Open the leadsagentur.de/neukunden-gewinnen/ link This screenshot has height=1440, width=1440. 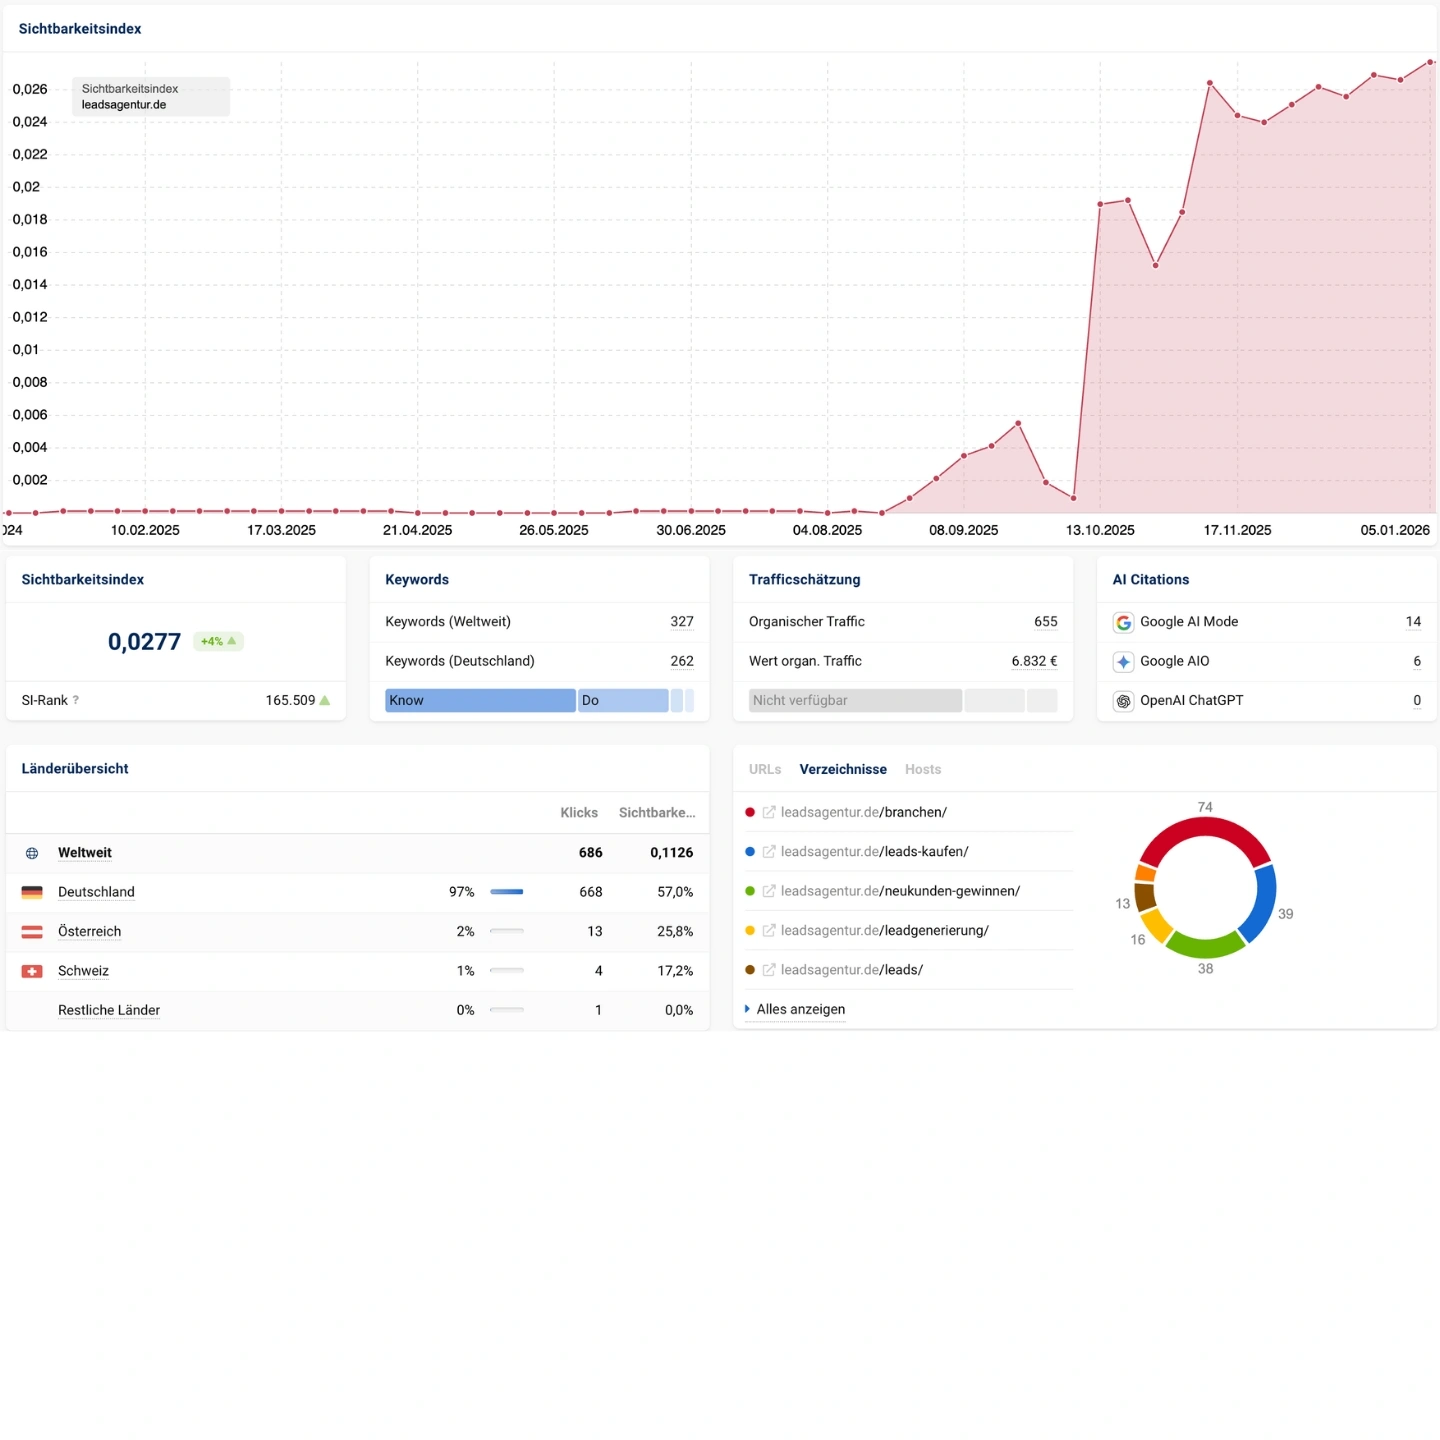click(x=899, y=891)
